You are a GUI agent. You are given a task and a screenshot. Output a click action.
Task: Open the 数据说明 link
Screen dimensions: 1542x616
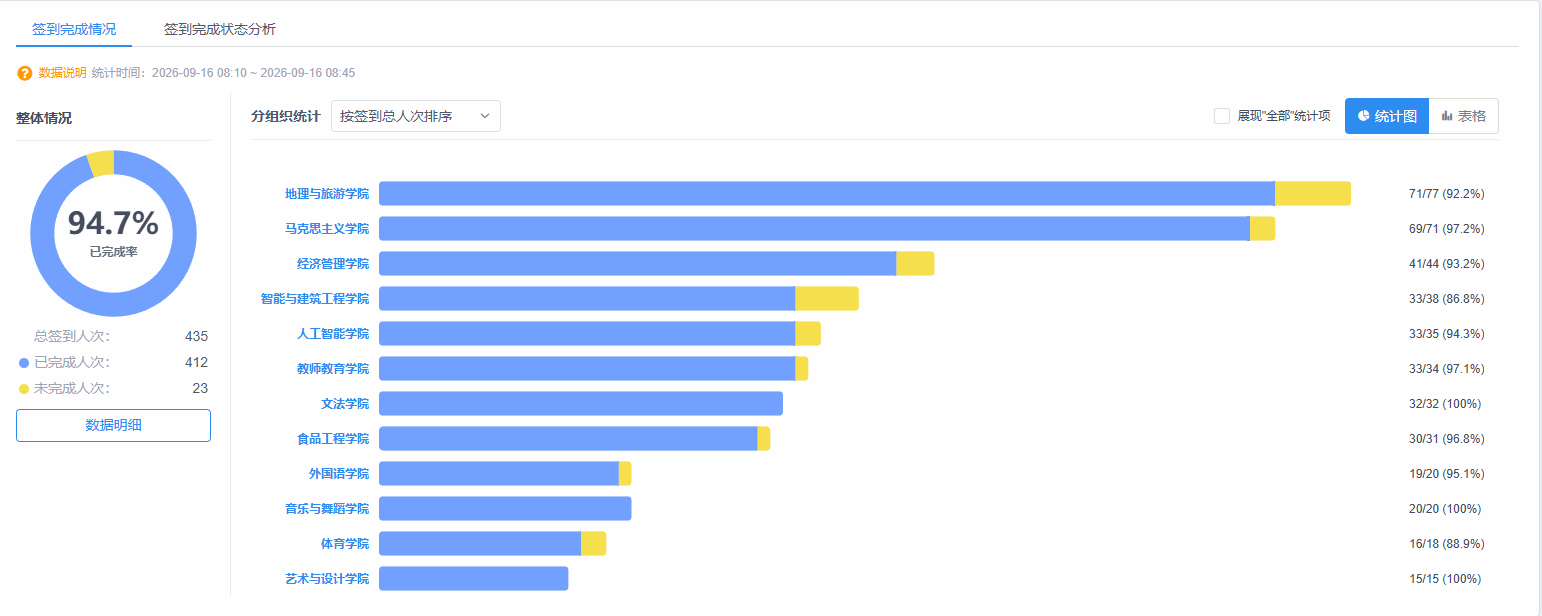[x=62, y=73]
